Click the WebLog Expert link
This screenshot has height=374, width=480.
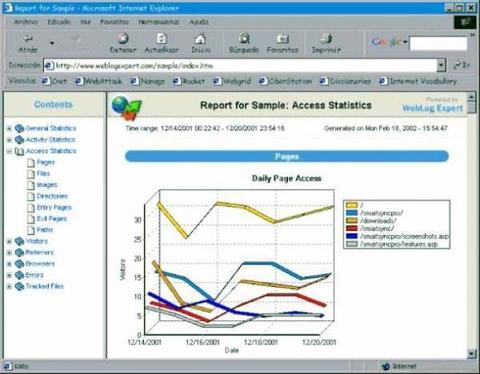432,108
